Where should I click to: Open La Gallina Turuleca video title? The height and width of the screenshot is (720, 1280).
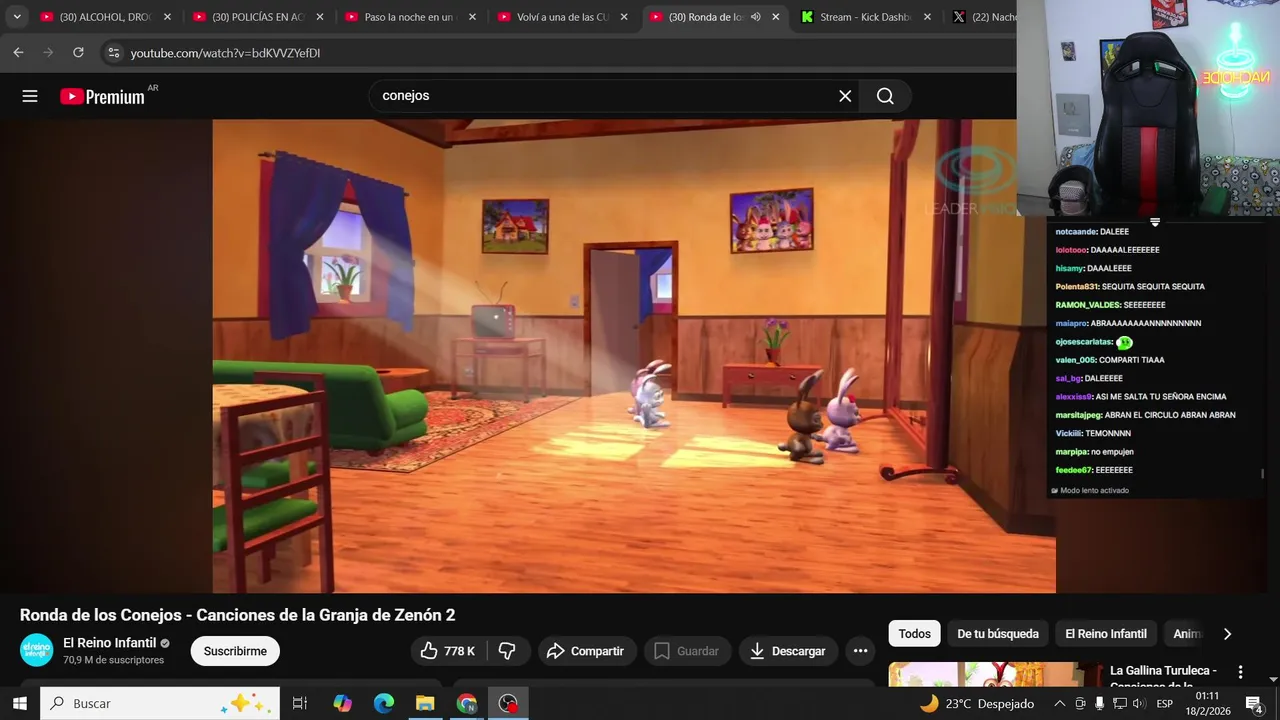(x=1163, y=673)
